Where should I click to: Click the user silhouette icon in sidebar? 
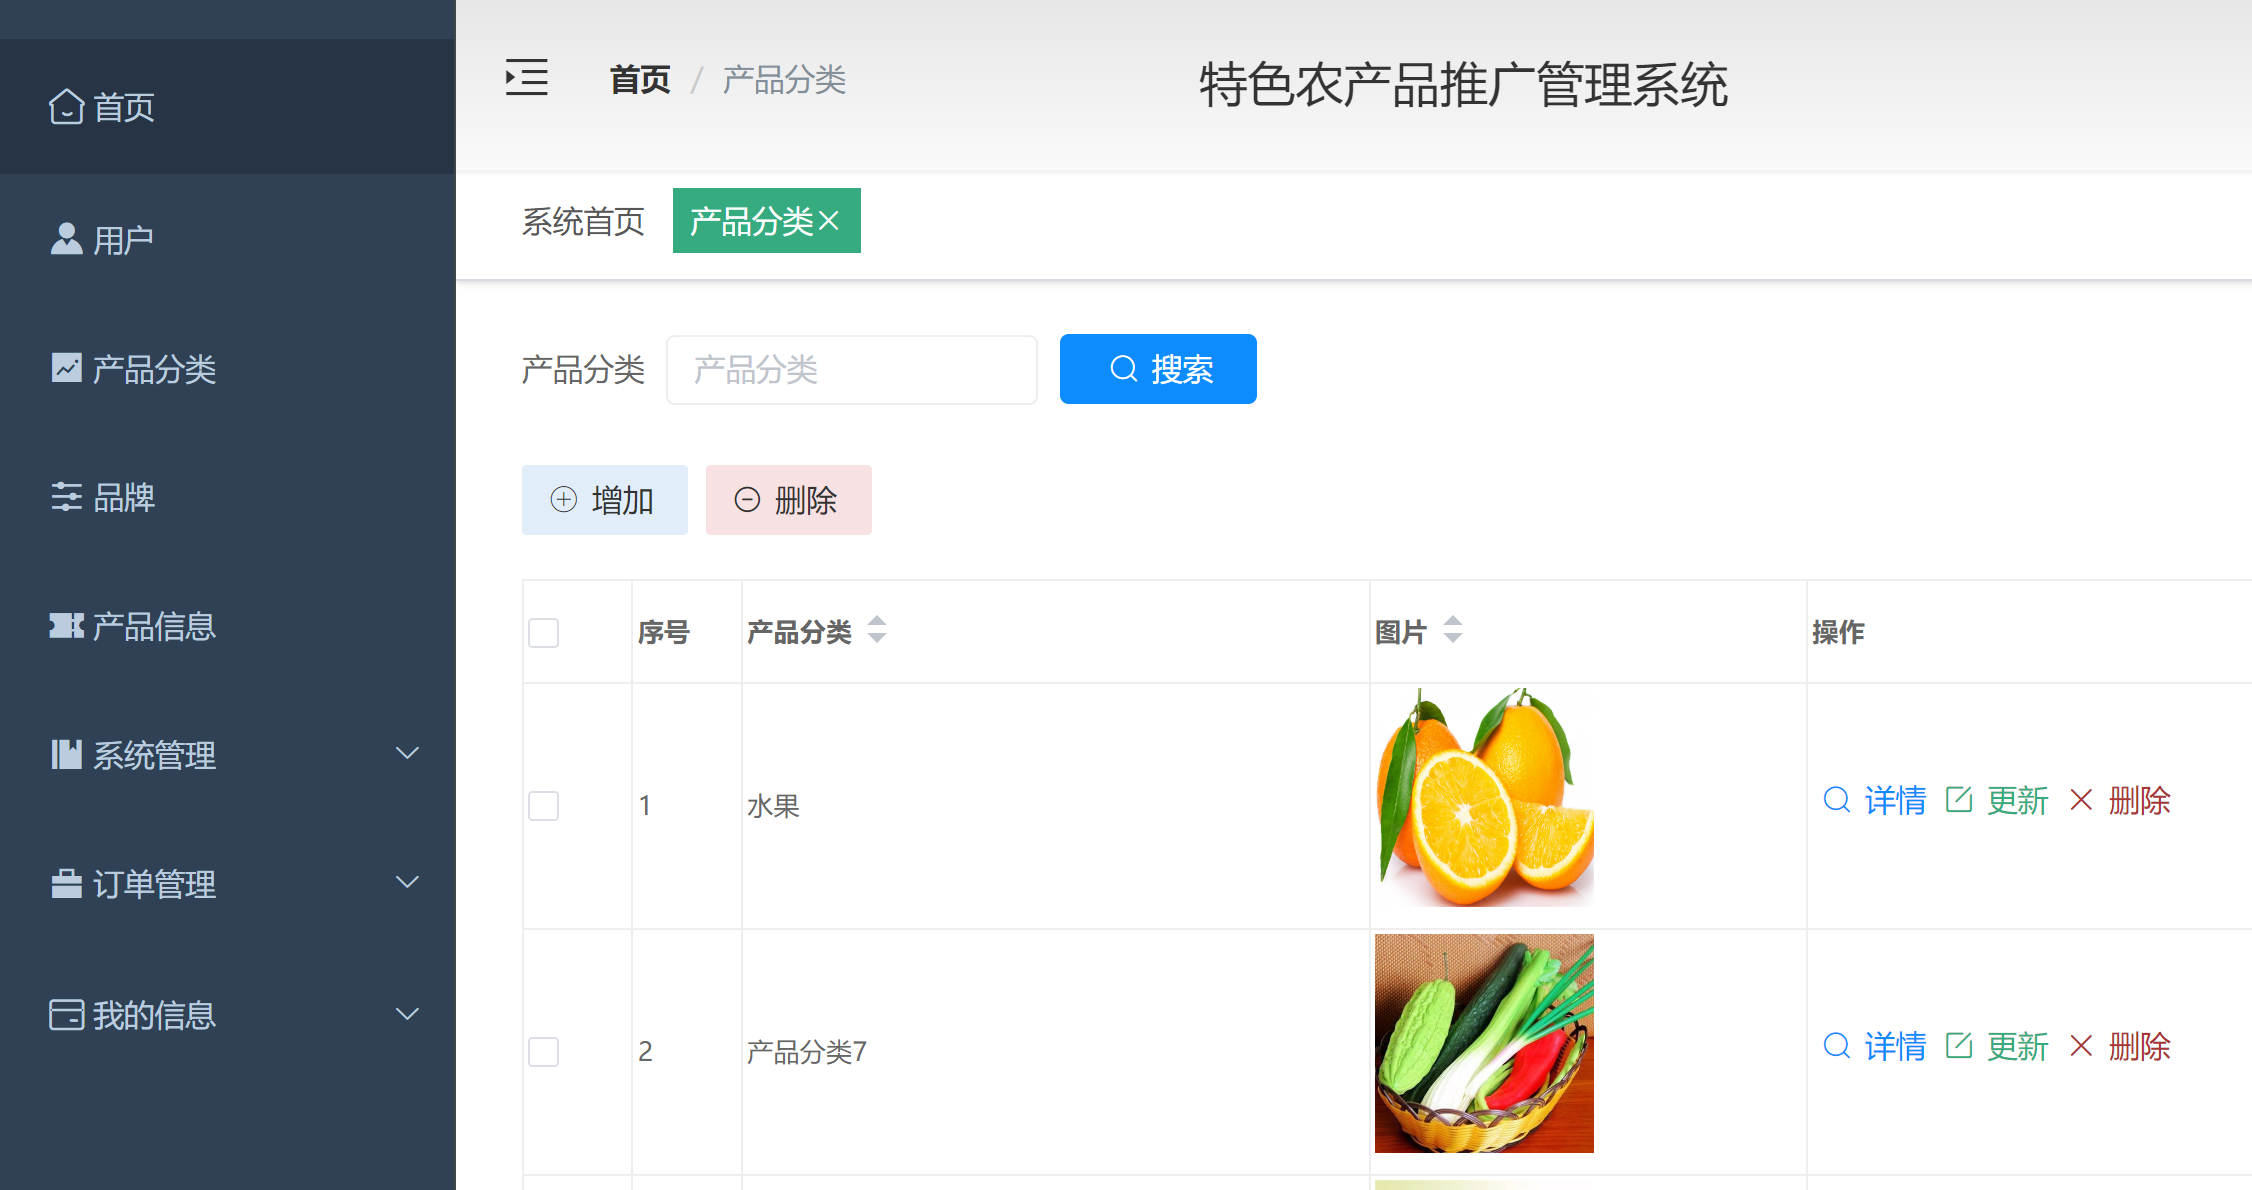point(66,239)
